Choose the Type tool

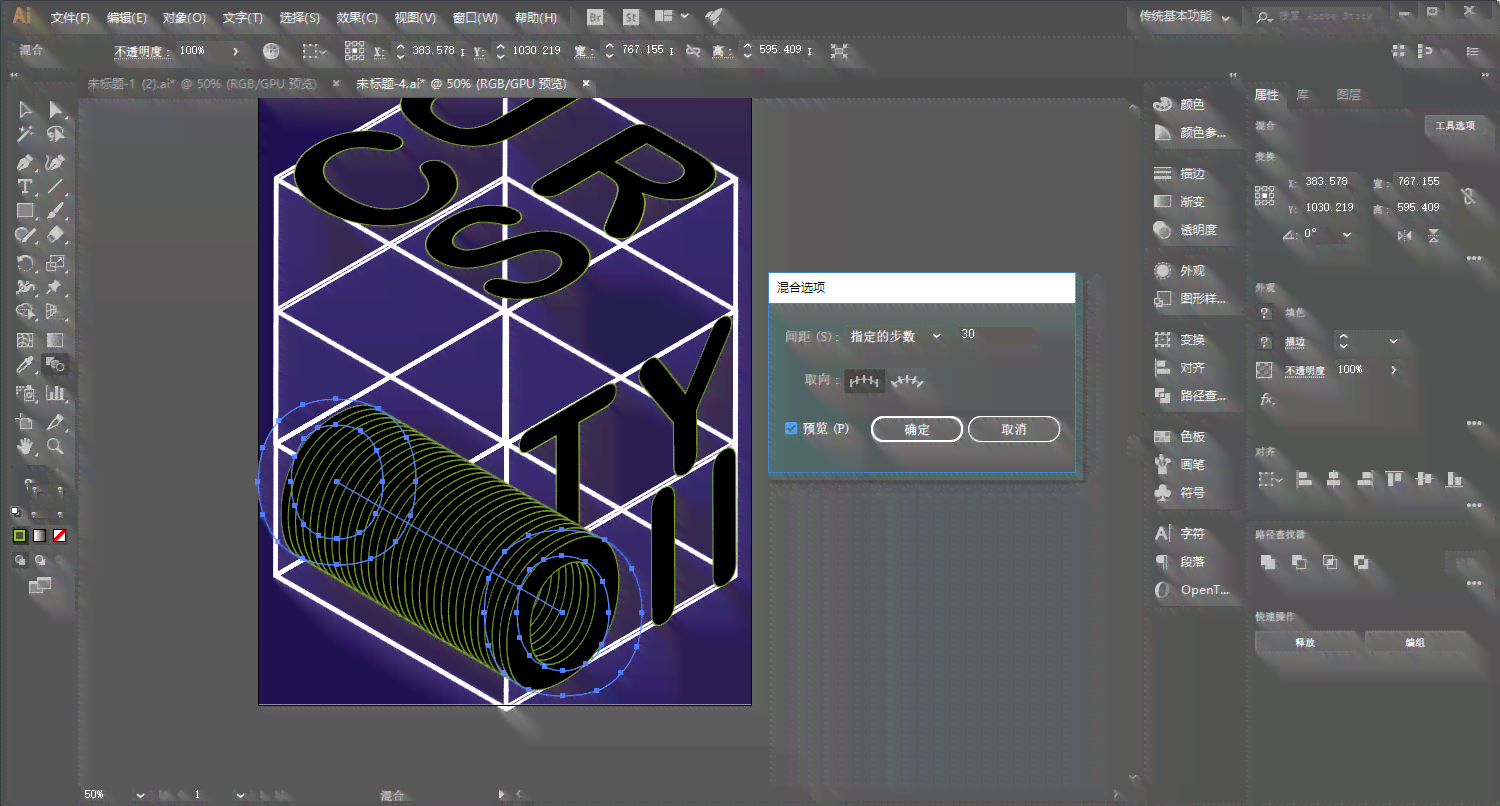(x=26, y=187)
